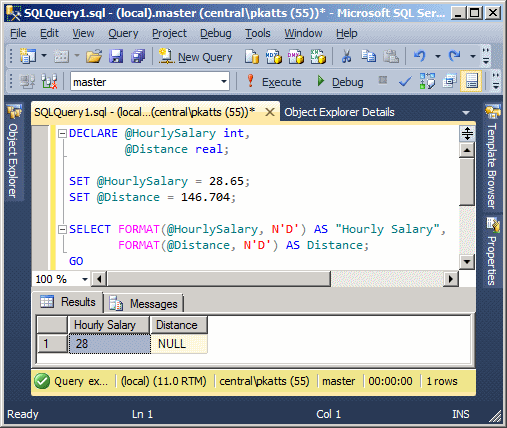
Task: Collapse the DECLARE statement block
Action: pos(62,134)
